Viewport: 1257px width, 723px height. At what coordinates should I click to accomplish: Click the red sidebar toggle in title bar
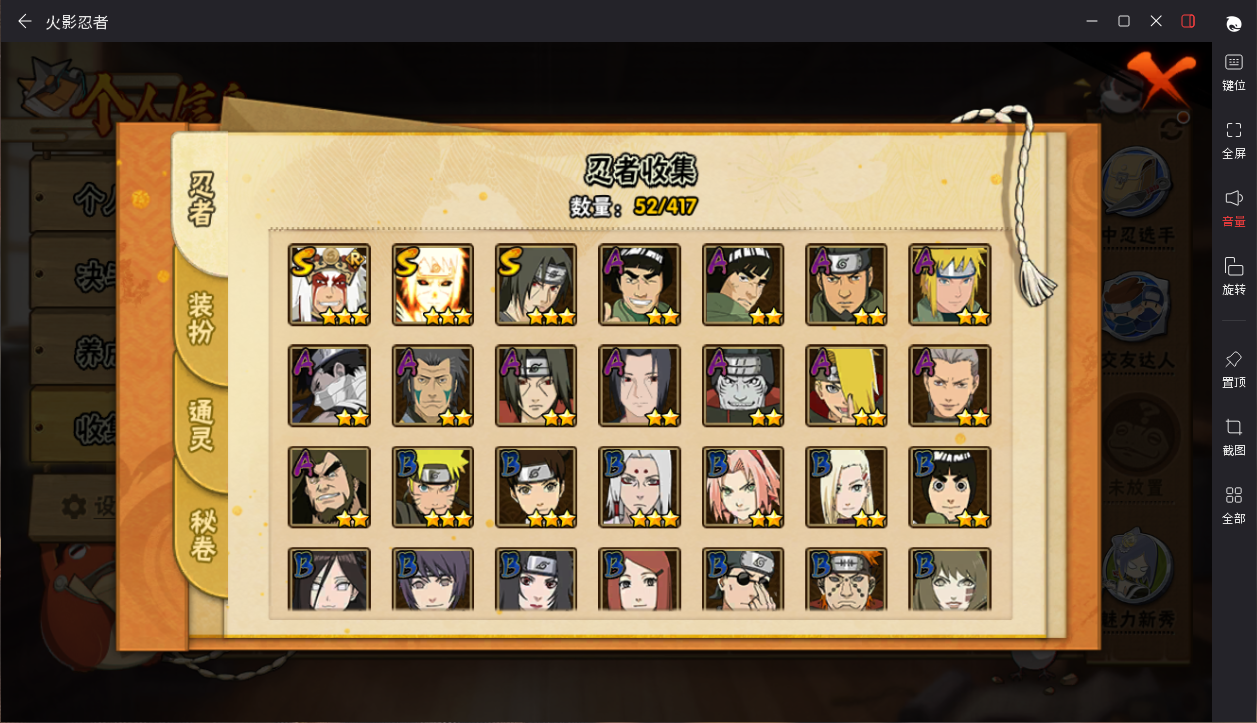(1188, 21)
